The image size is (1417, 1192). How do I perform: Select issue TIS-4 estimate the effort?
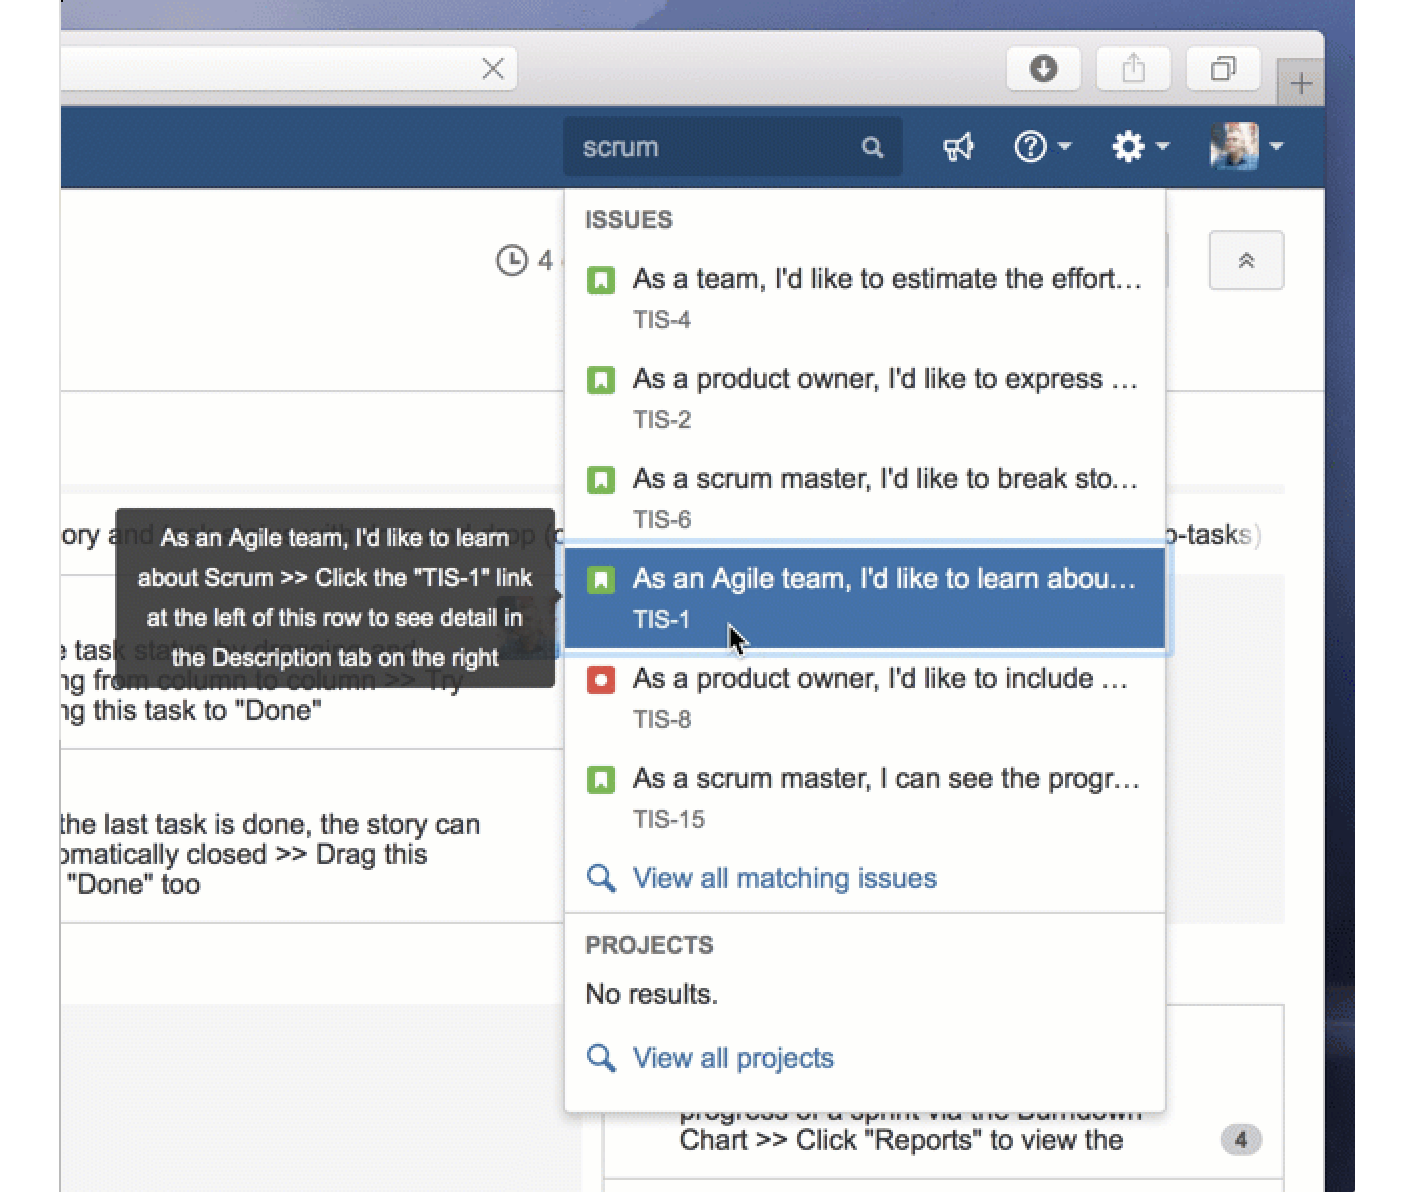click(x=865, y=298)
